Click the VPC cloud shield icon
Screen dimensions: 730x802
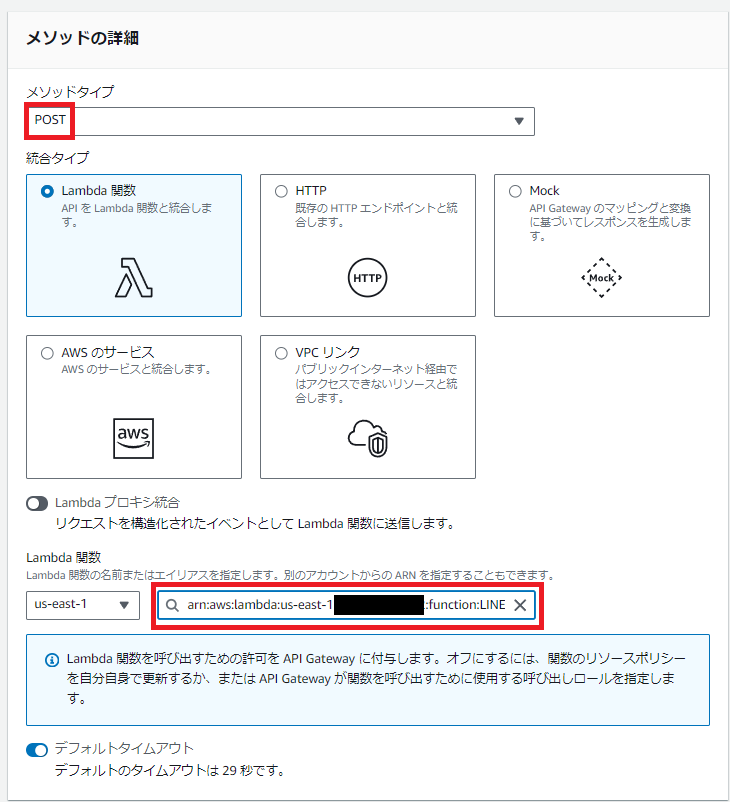tap(368, 438)
